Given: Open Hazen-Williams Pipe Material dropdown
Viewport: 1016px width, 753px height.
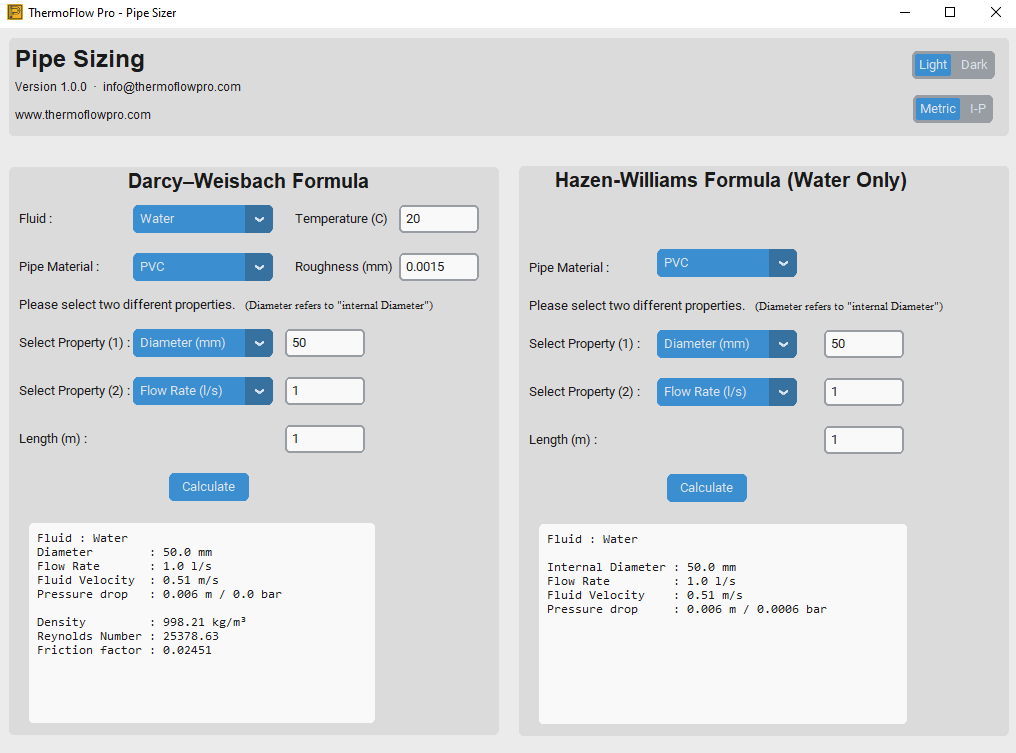Looking at the screenshot, I should pos(726,263).
